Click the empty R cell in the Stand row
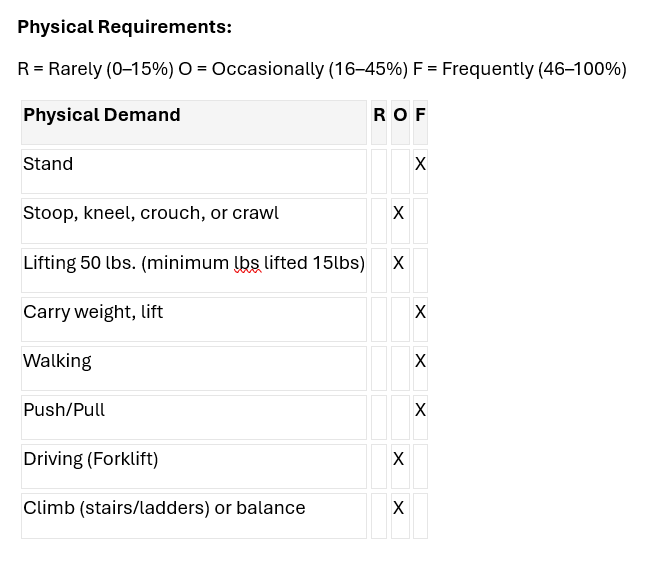Image resolution: width=655 pixels, height=577 pixels. 379,171
